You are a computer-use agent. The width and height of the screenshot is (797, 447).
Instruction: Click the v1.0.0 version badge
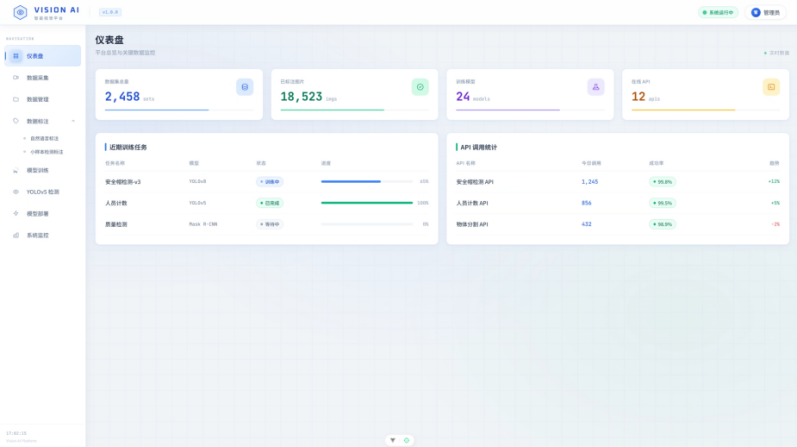coord(110,13)
